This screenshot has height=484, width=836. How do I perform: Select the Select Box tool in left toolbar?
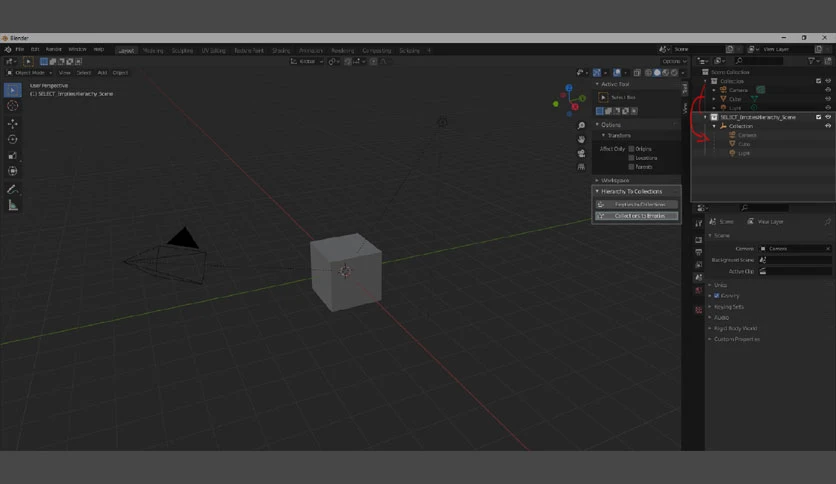pos(13,90)
